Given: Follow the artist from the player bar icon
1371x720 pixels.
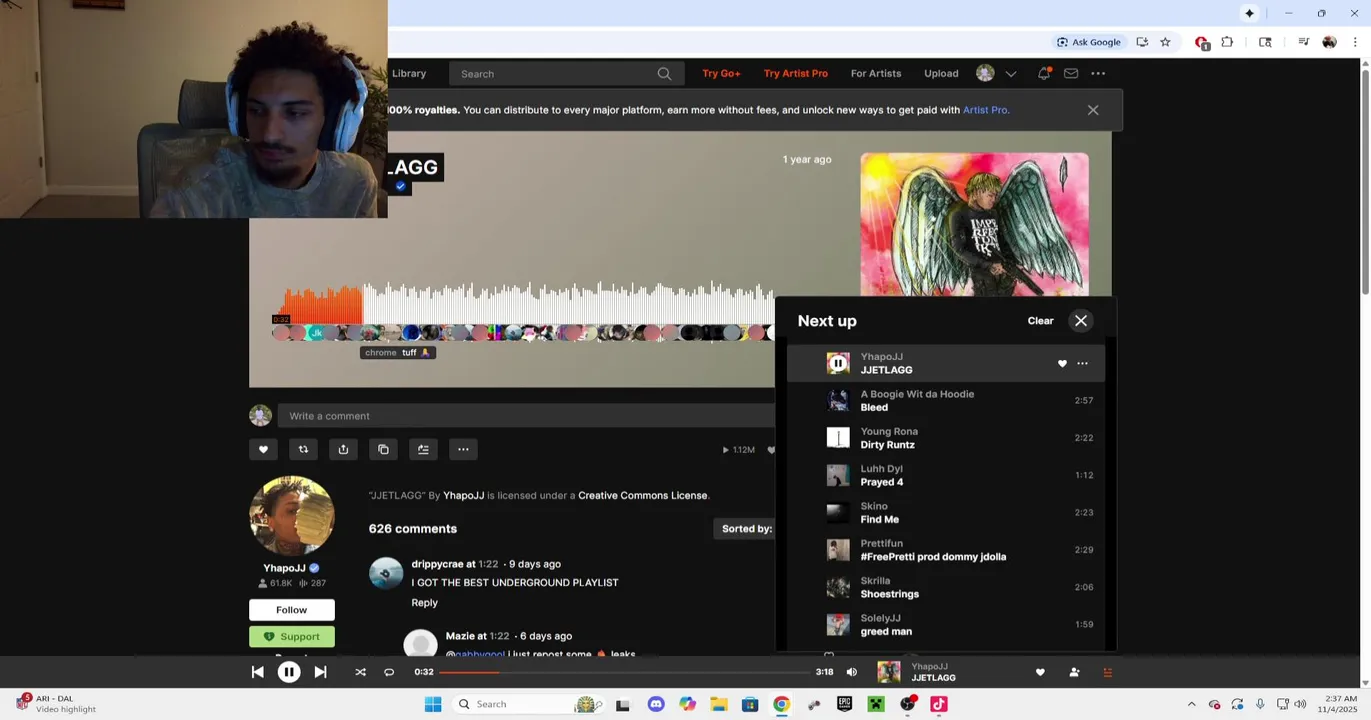Looking at the screenshot, I should tap(1074, 672).
